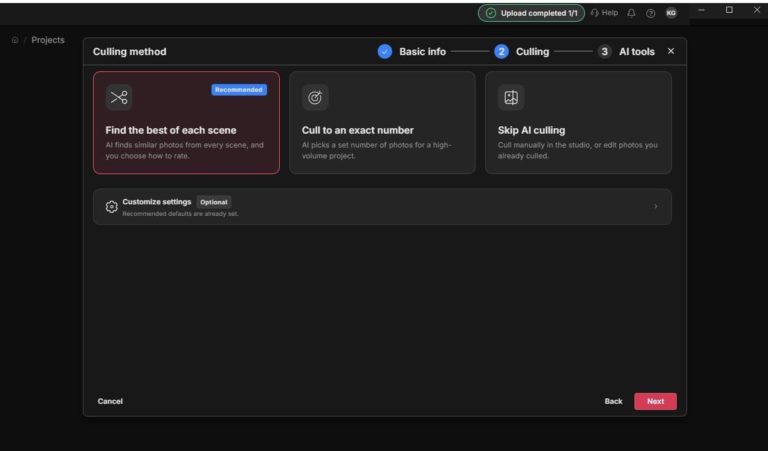768x451 pixels.
Task: Go to Basic info step
Action: coord(412,51)
